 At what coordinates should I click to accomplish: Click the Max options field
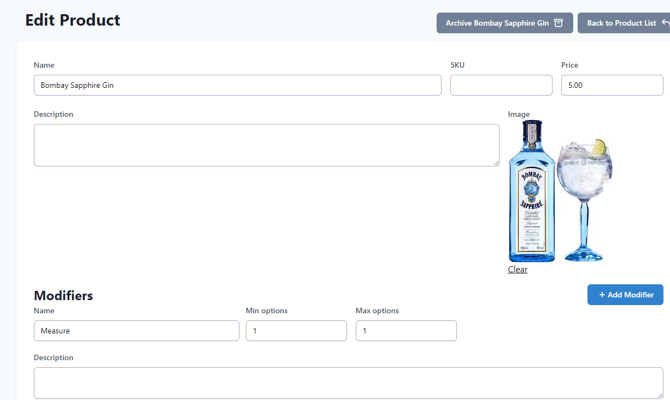[406, 331]
